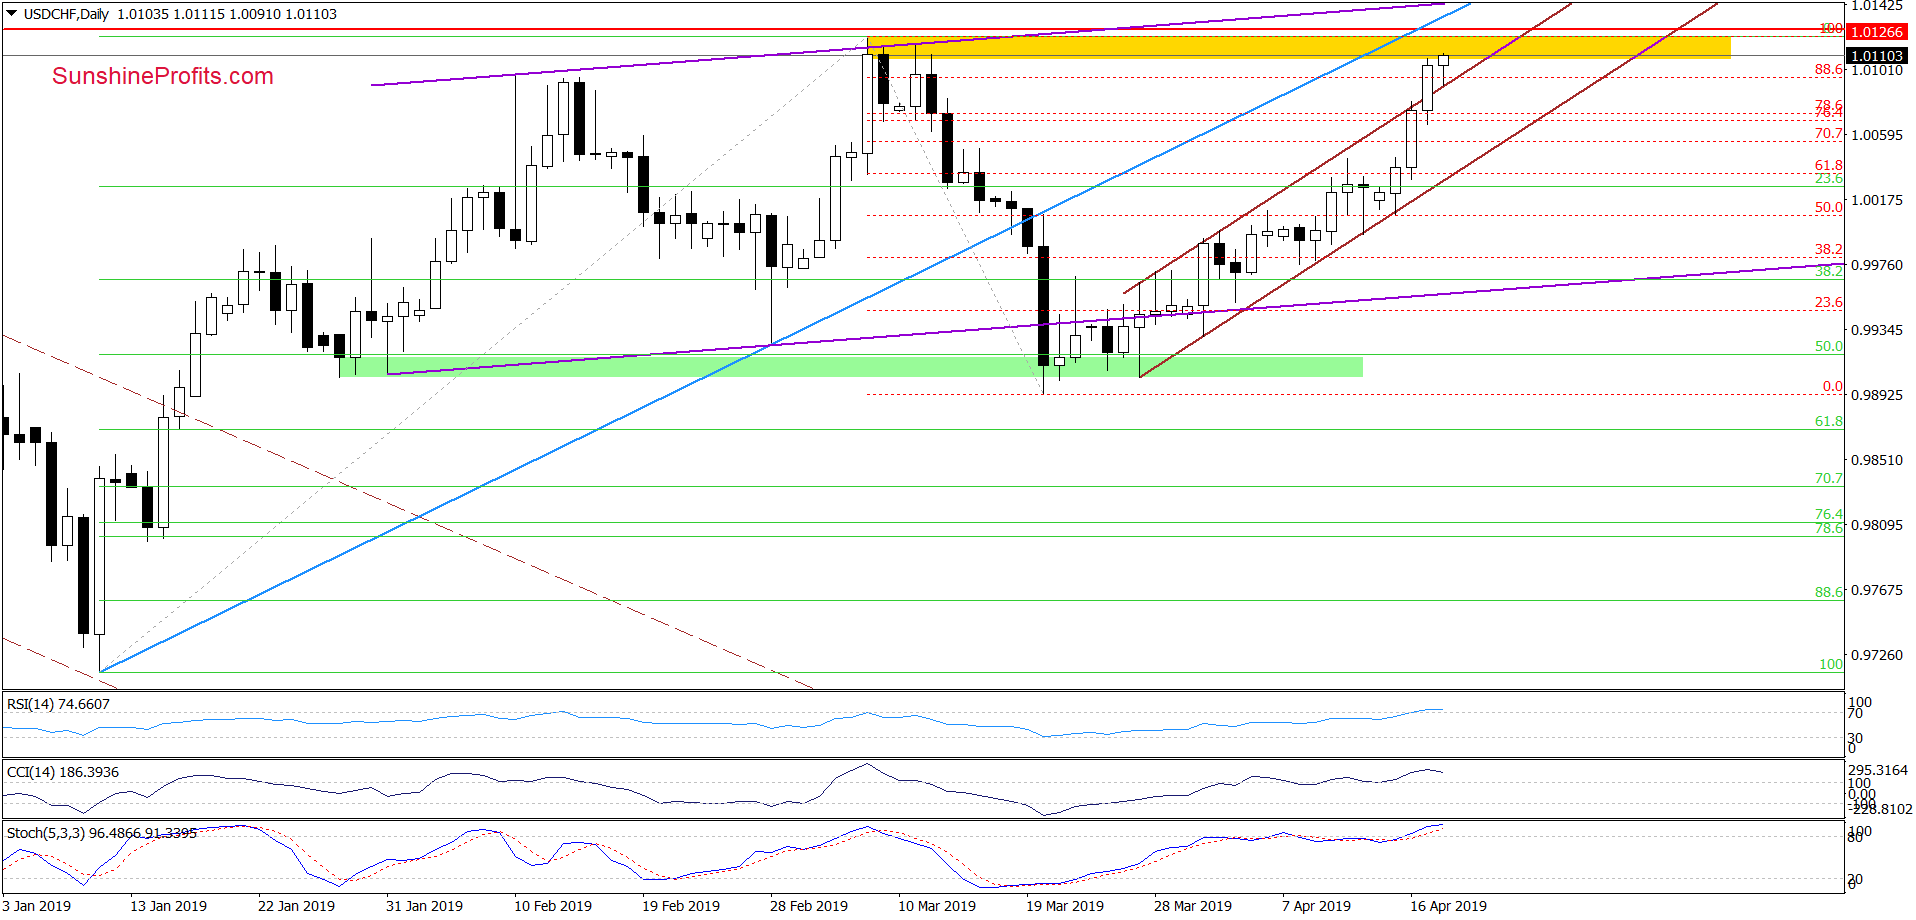Screen dimensions: 1916x920
Task: Click the 1.01425 price axis value
Action: (1877, 6)
